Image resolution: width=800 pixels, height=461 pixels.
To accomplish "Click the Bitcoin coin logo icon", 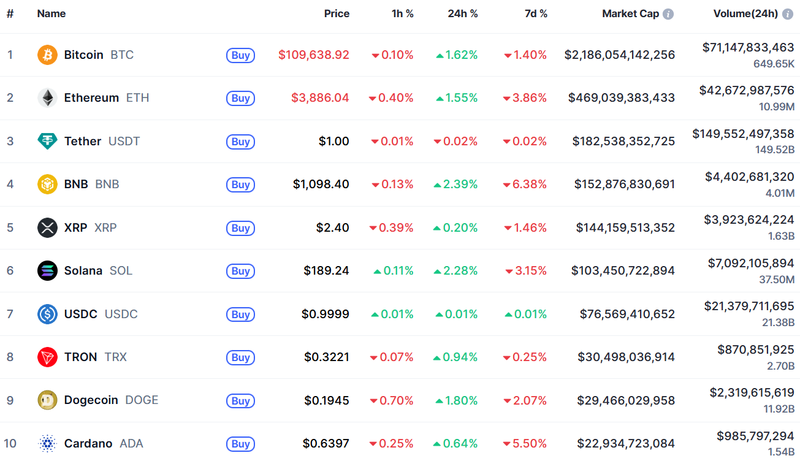I will (47, 55).
